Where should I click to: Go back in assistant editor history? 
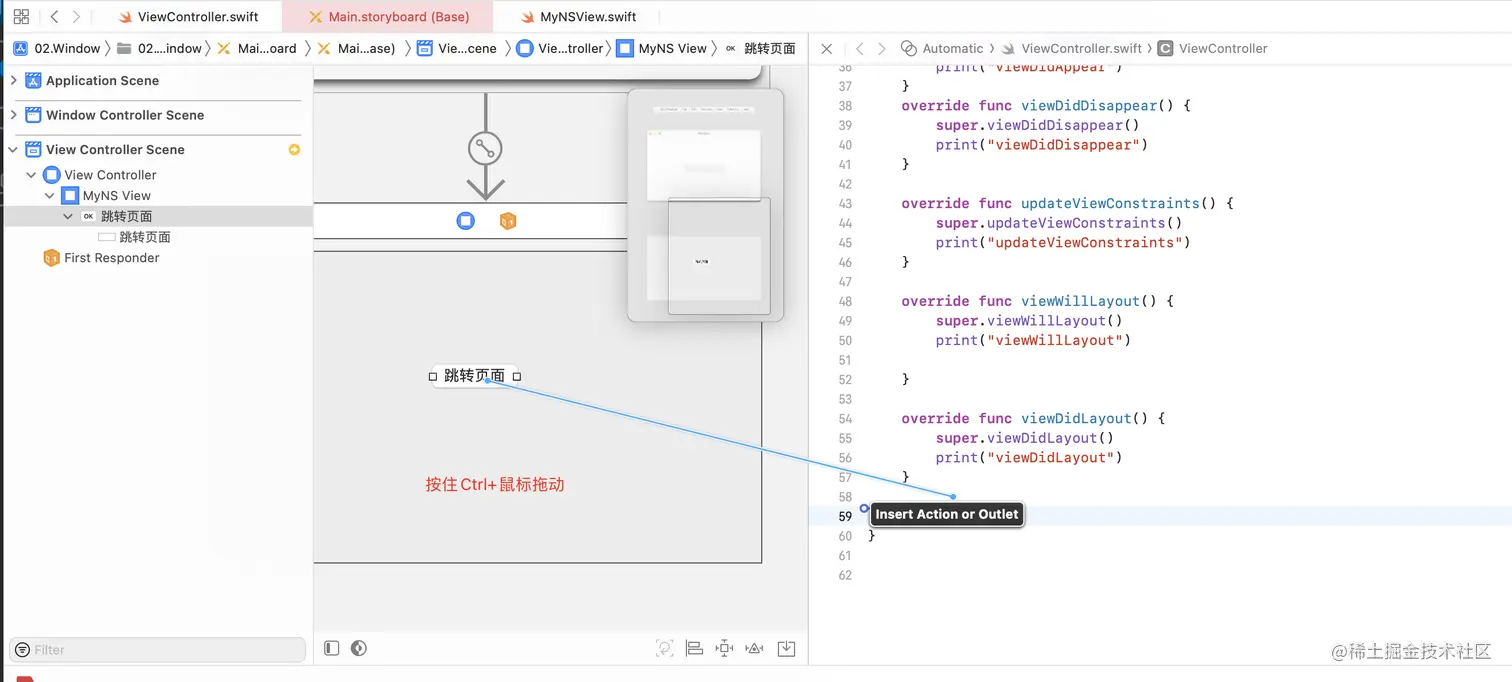click(859, 48)
